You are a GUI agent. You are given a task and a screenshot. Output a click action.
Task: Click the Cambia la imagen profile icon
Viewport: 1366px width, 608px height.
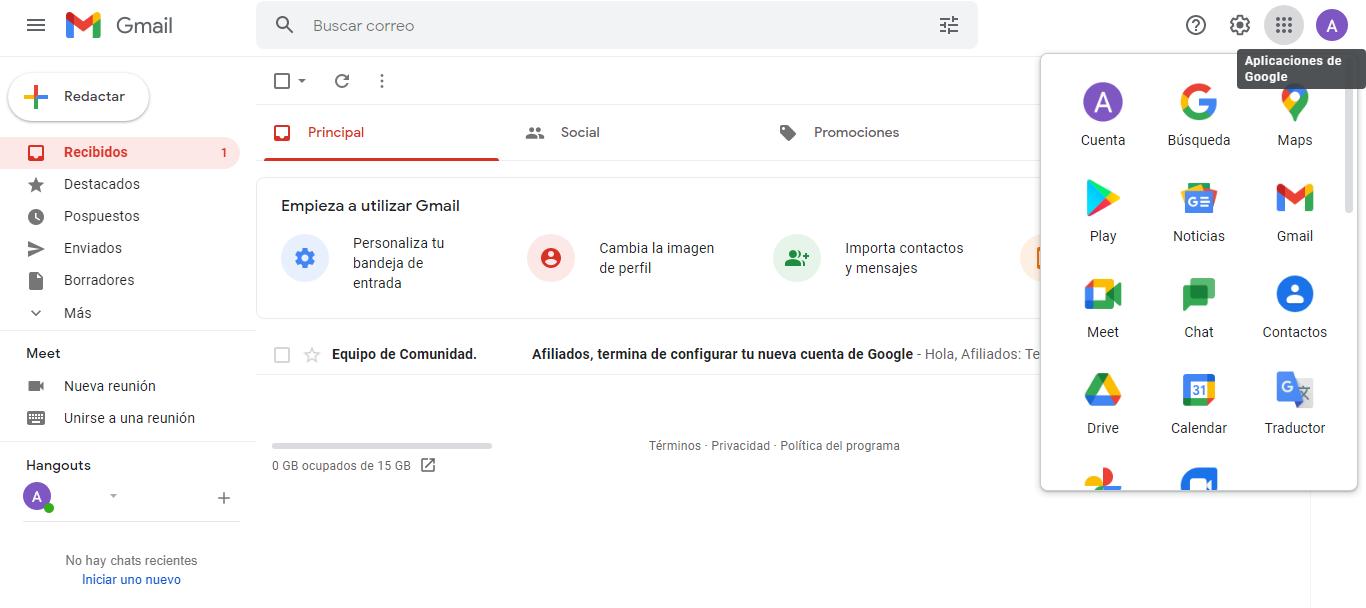[551, 258]
